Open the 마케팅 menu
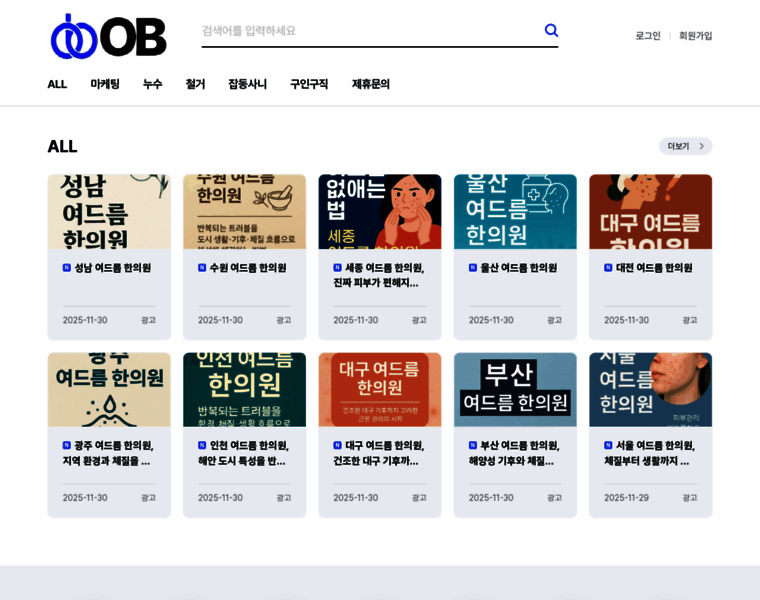 click(x=105, y=84)
